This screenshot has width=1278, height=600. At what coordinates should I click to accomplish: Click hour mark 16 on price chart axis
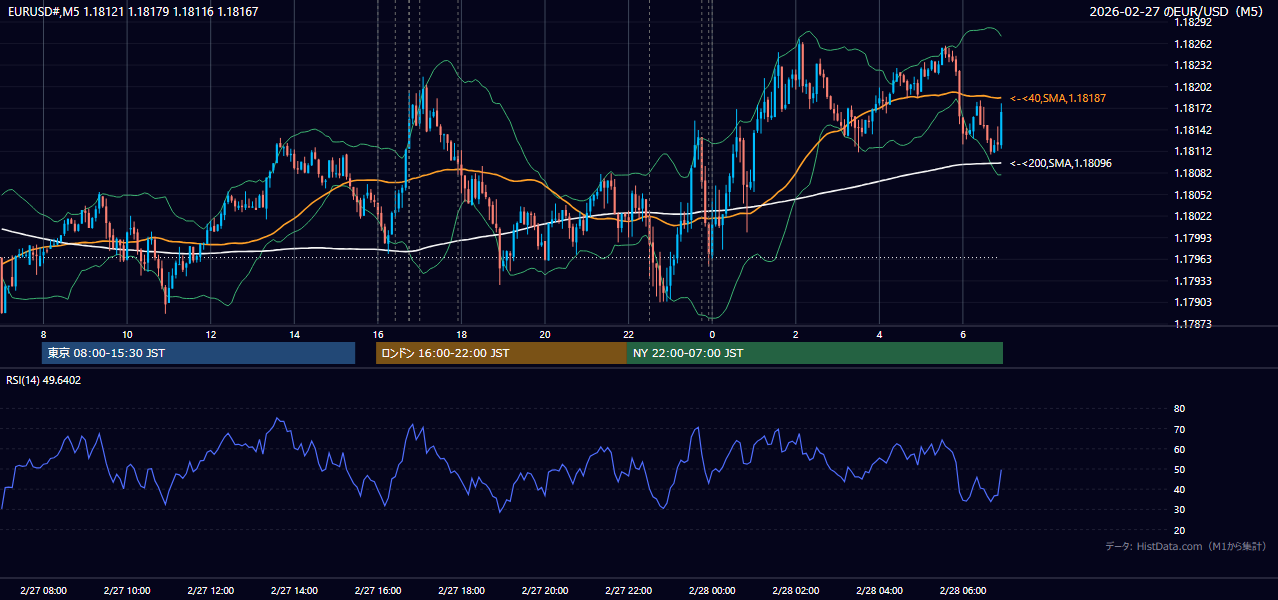[378, 333]
